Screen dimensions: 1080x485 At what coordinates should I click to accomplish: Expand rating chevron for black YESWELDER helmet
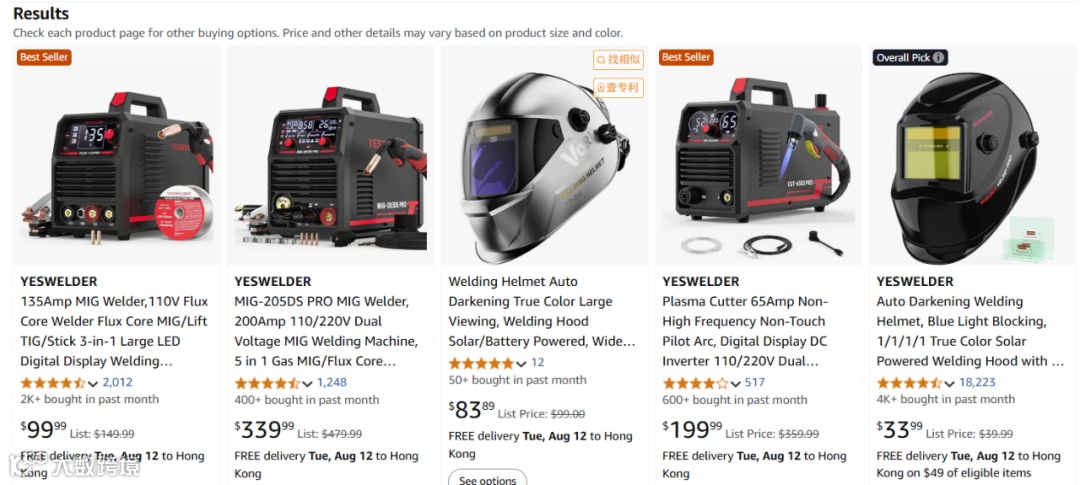click(x=950, y=384)
